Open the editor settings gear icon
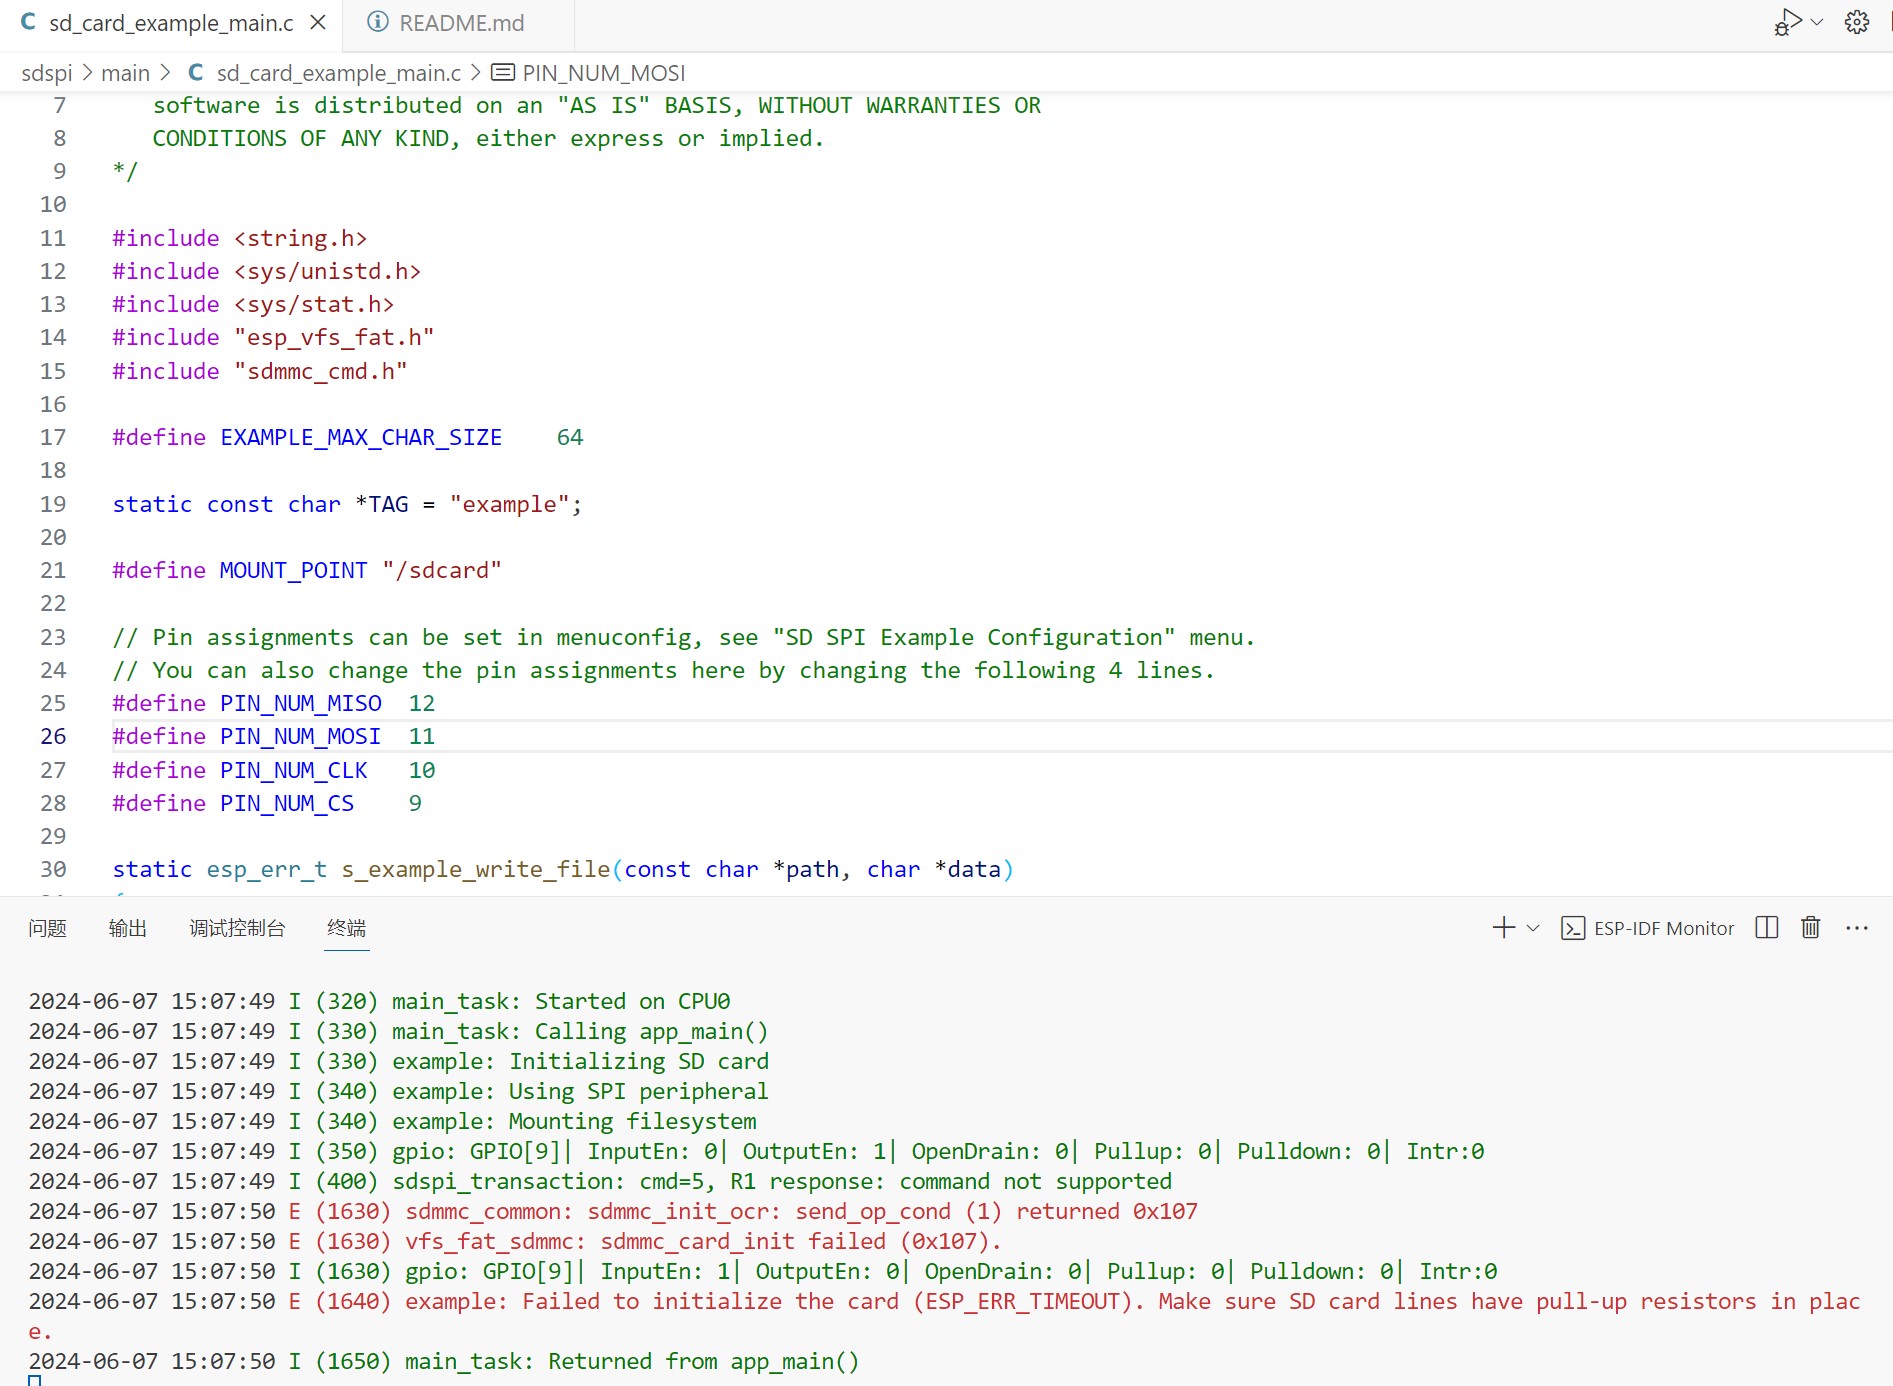This screenshot has width=1893, height=1386. (1857, 22)
